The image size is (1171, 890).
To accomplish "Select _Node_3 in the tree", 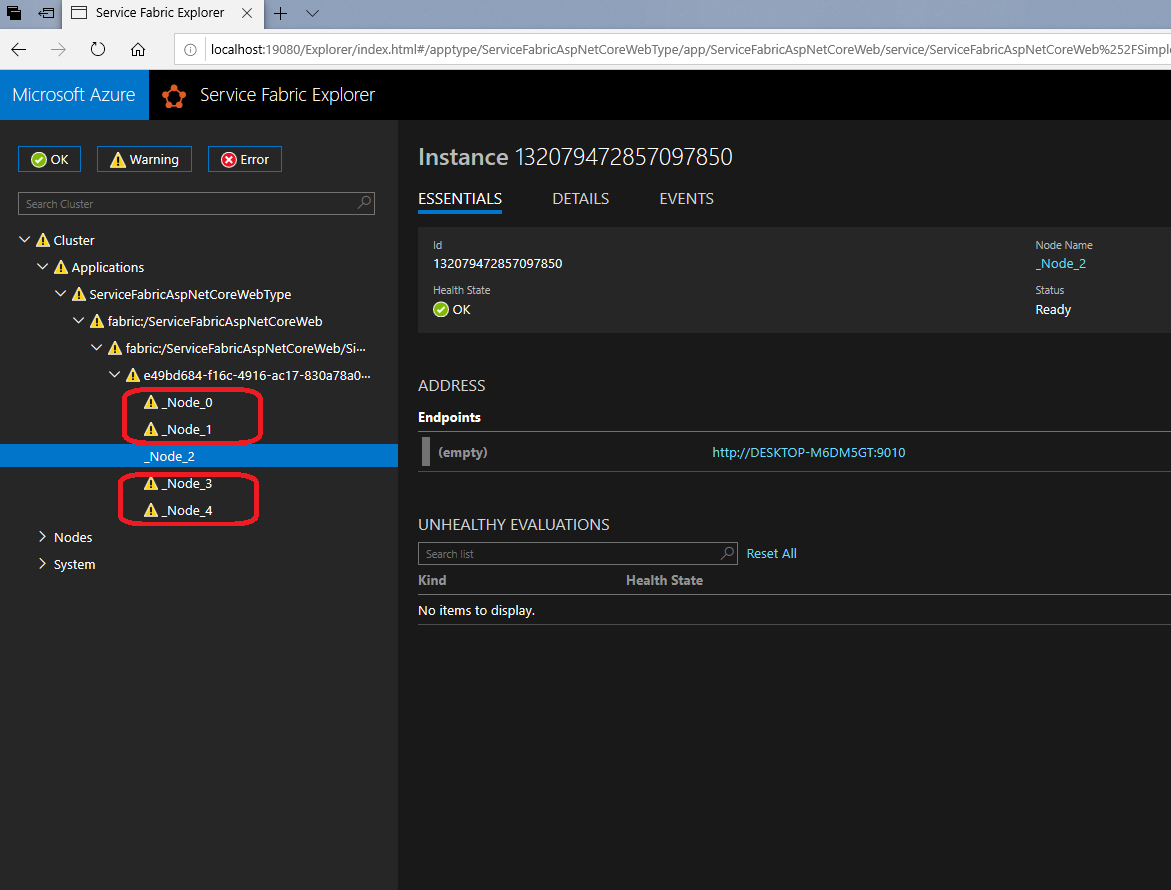I will coord(187,483).
